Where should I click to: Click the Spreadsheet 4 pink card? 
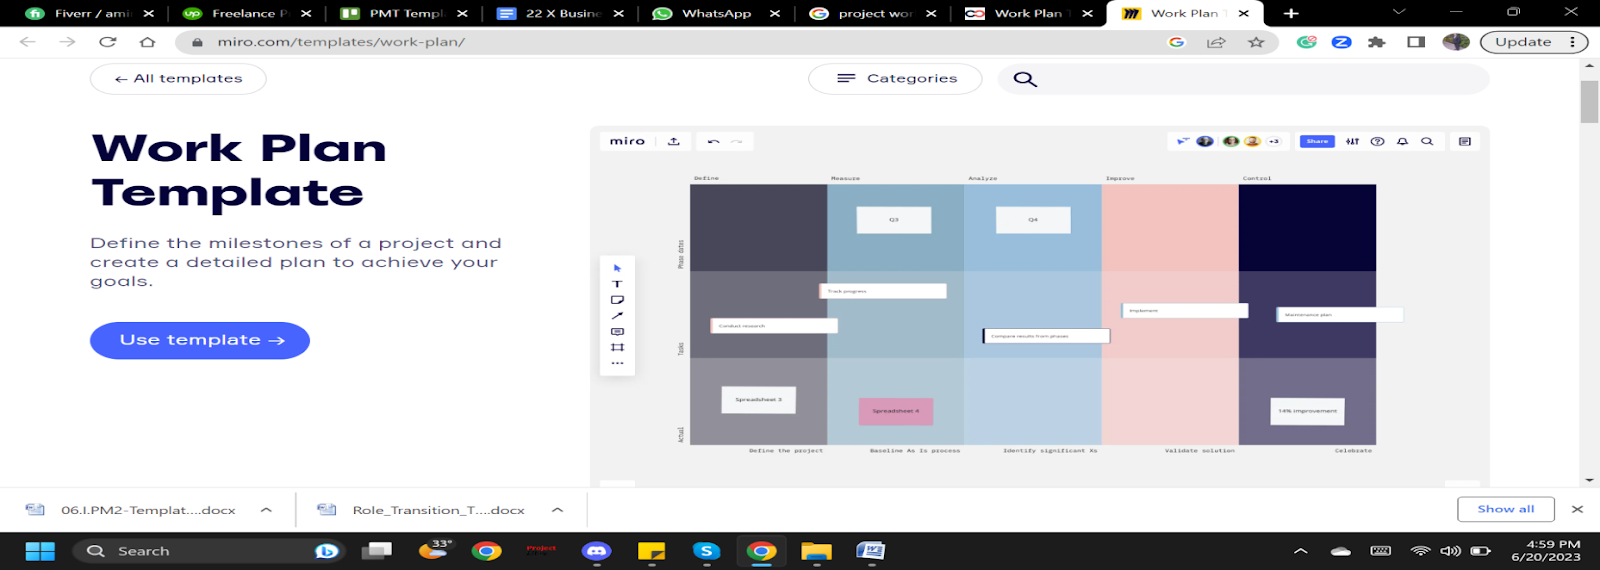point(896,411)
